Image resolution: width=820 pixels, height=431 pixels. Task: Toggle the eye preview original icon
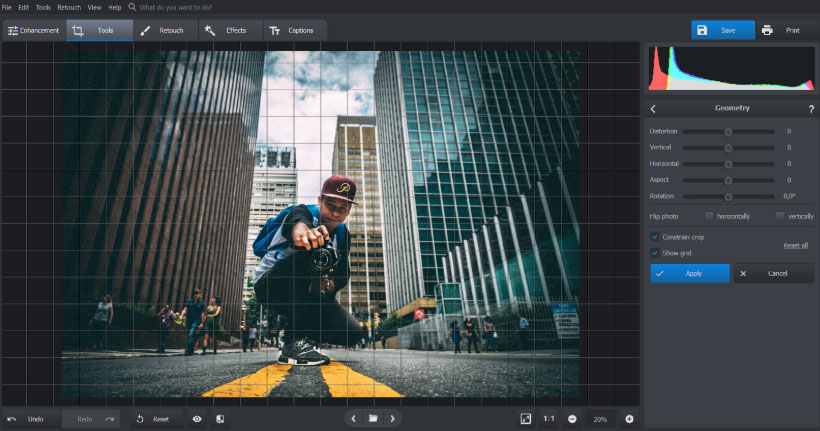[197, 419]
